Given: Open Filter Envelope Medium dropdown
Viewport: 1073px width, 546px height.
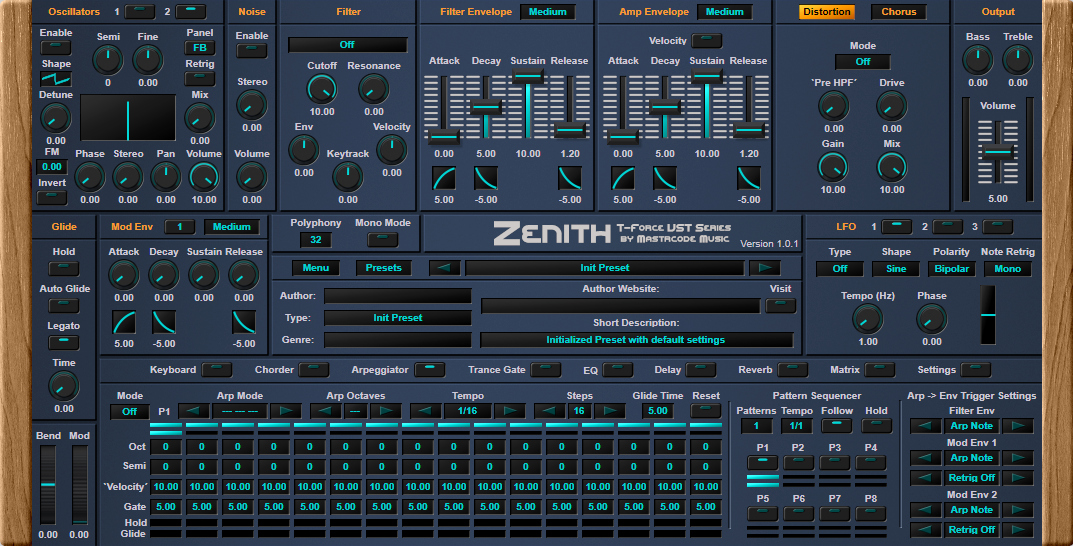Looking at the screenshot, I should point(547,12).
